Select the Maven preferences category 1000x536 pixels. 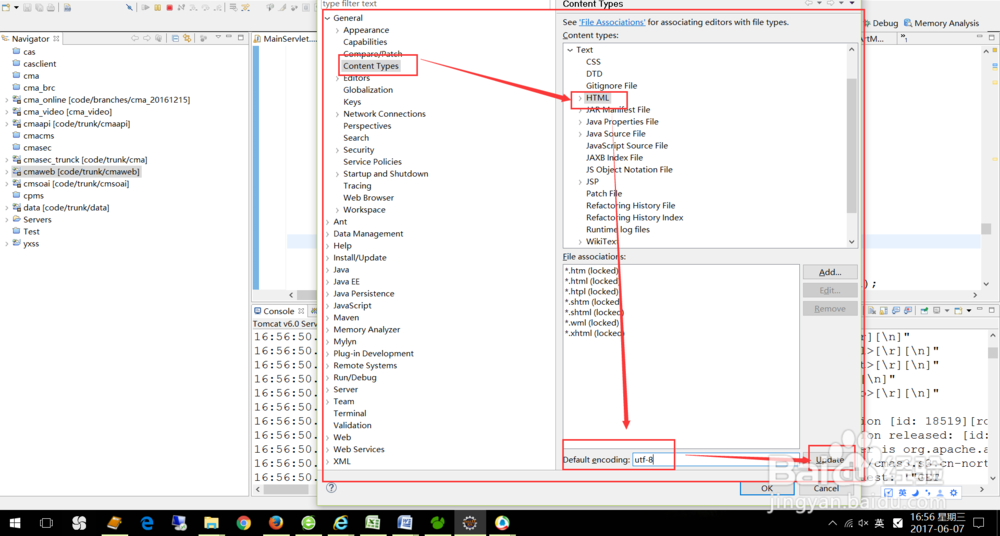click(x=346, y=318)
